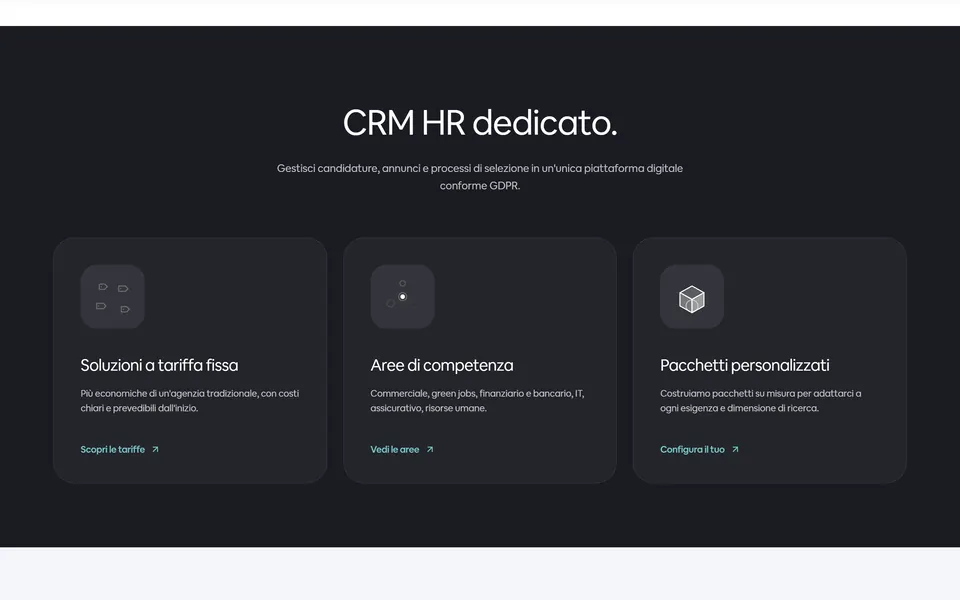
Task: Click the tags icon in the fixed-rate card
Action: pyautogui.click(x=113, y=297)
